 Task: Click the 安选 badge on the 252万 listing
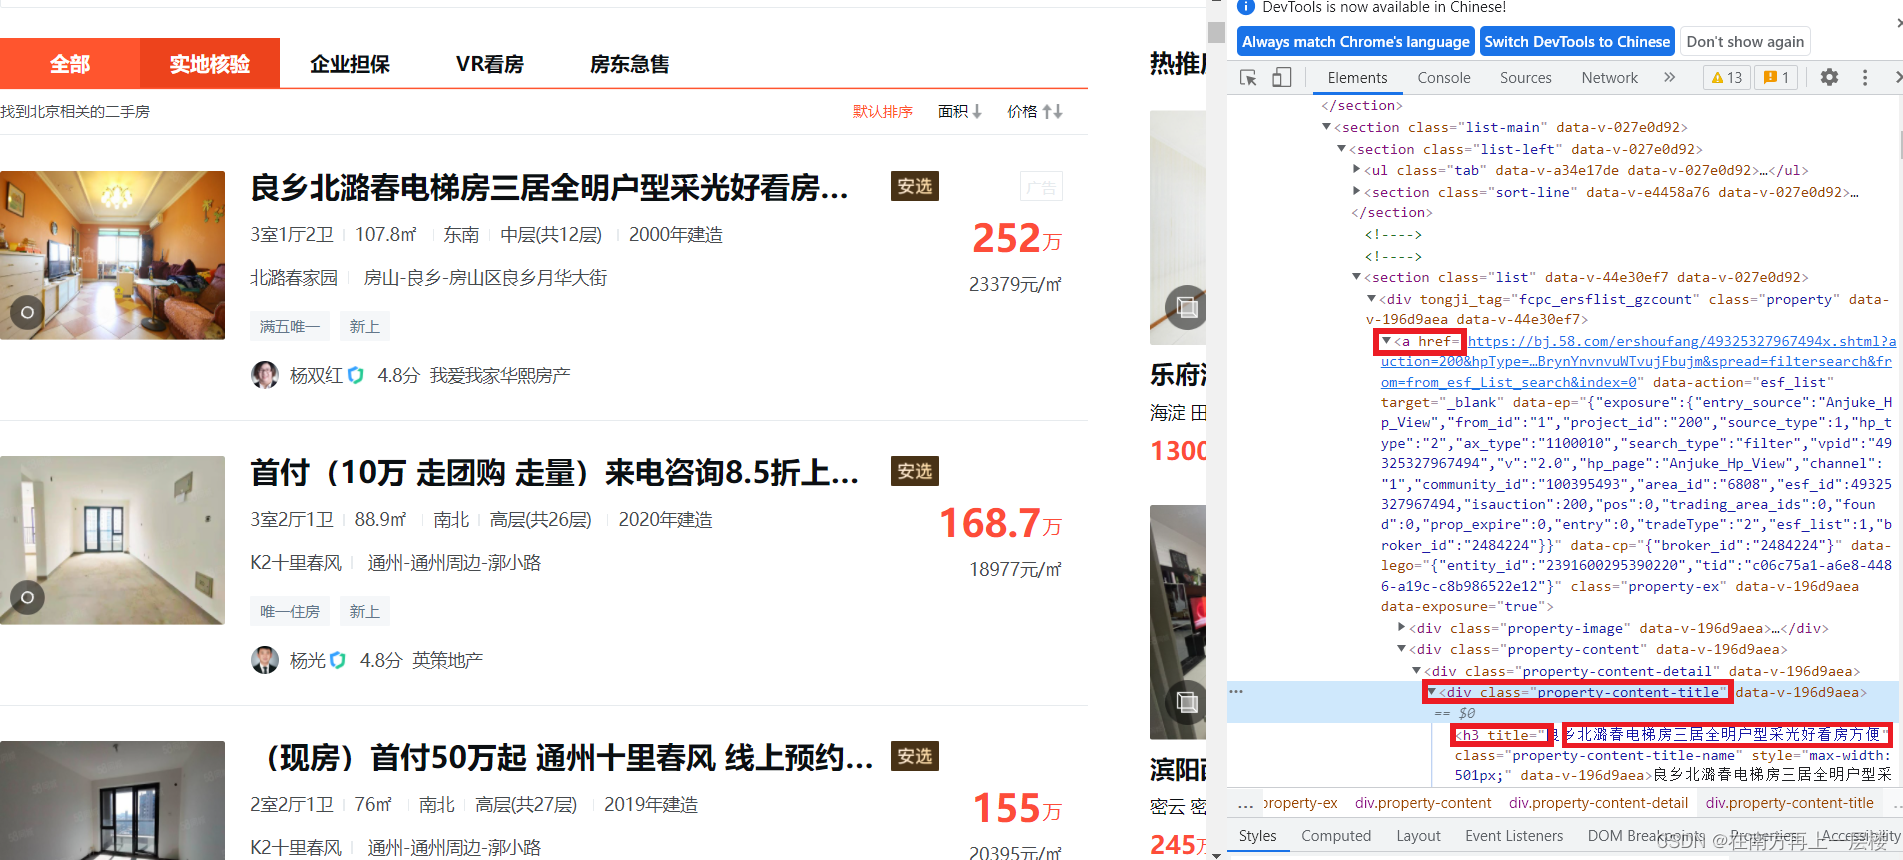point(915,186)
